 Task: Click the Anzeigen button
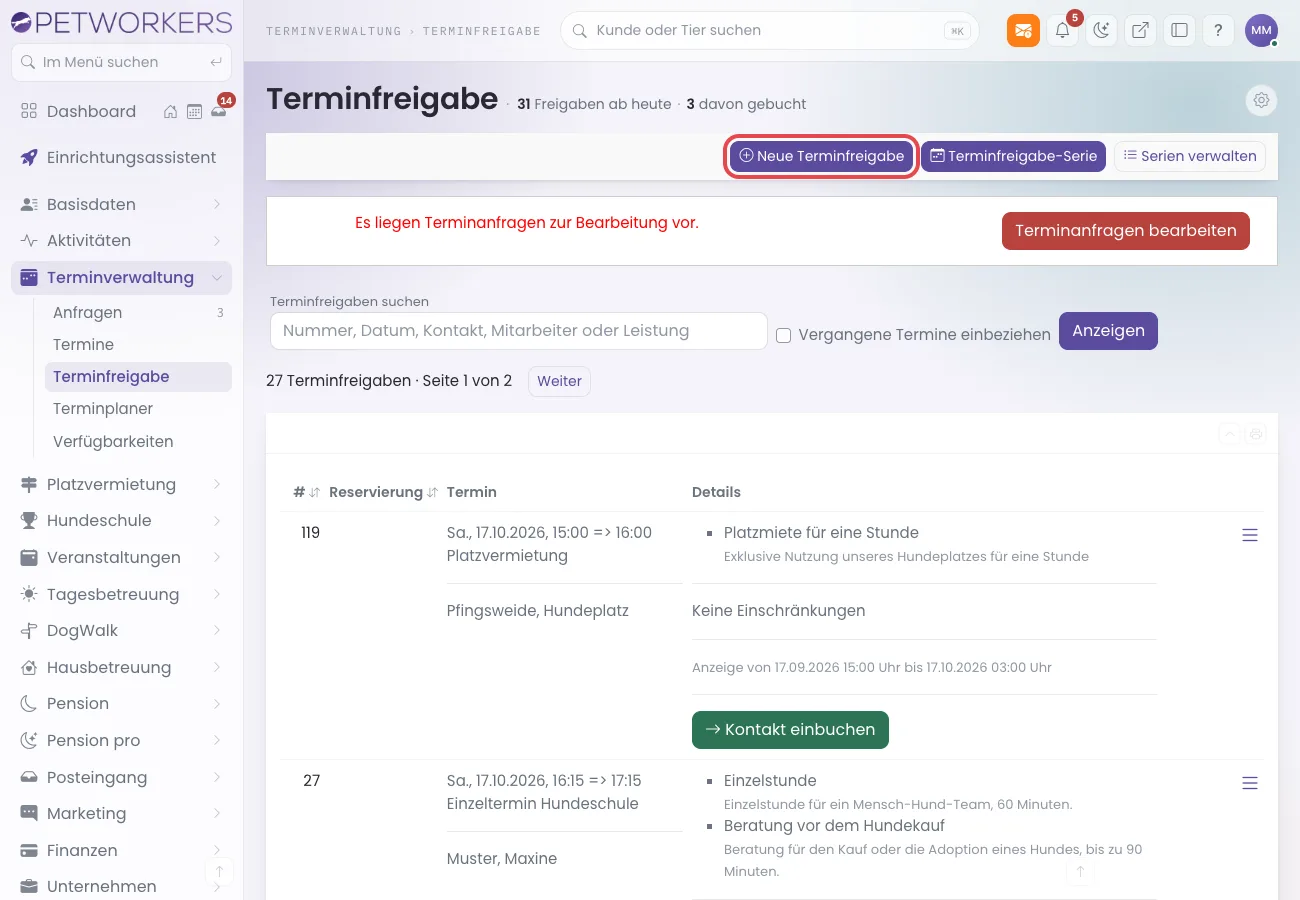point(1108,331)
